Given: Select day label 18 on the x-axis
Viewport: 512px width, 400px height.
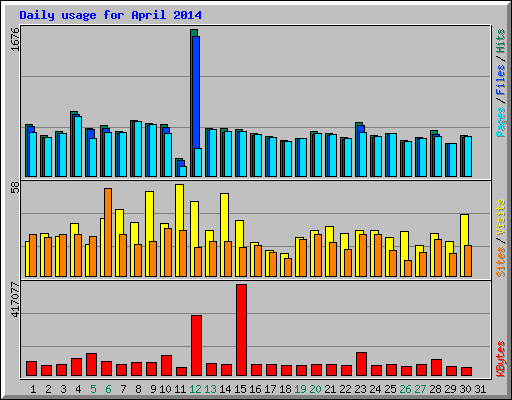Looking at the screenshot, I should [x=285, y=389].
